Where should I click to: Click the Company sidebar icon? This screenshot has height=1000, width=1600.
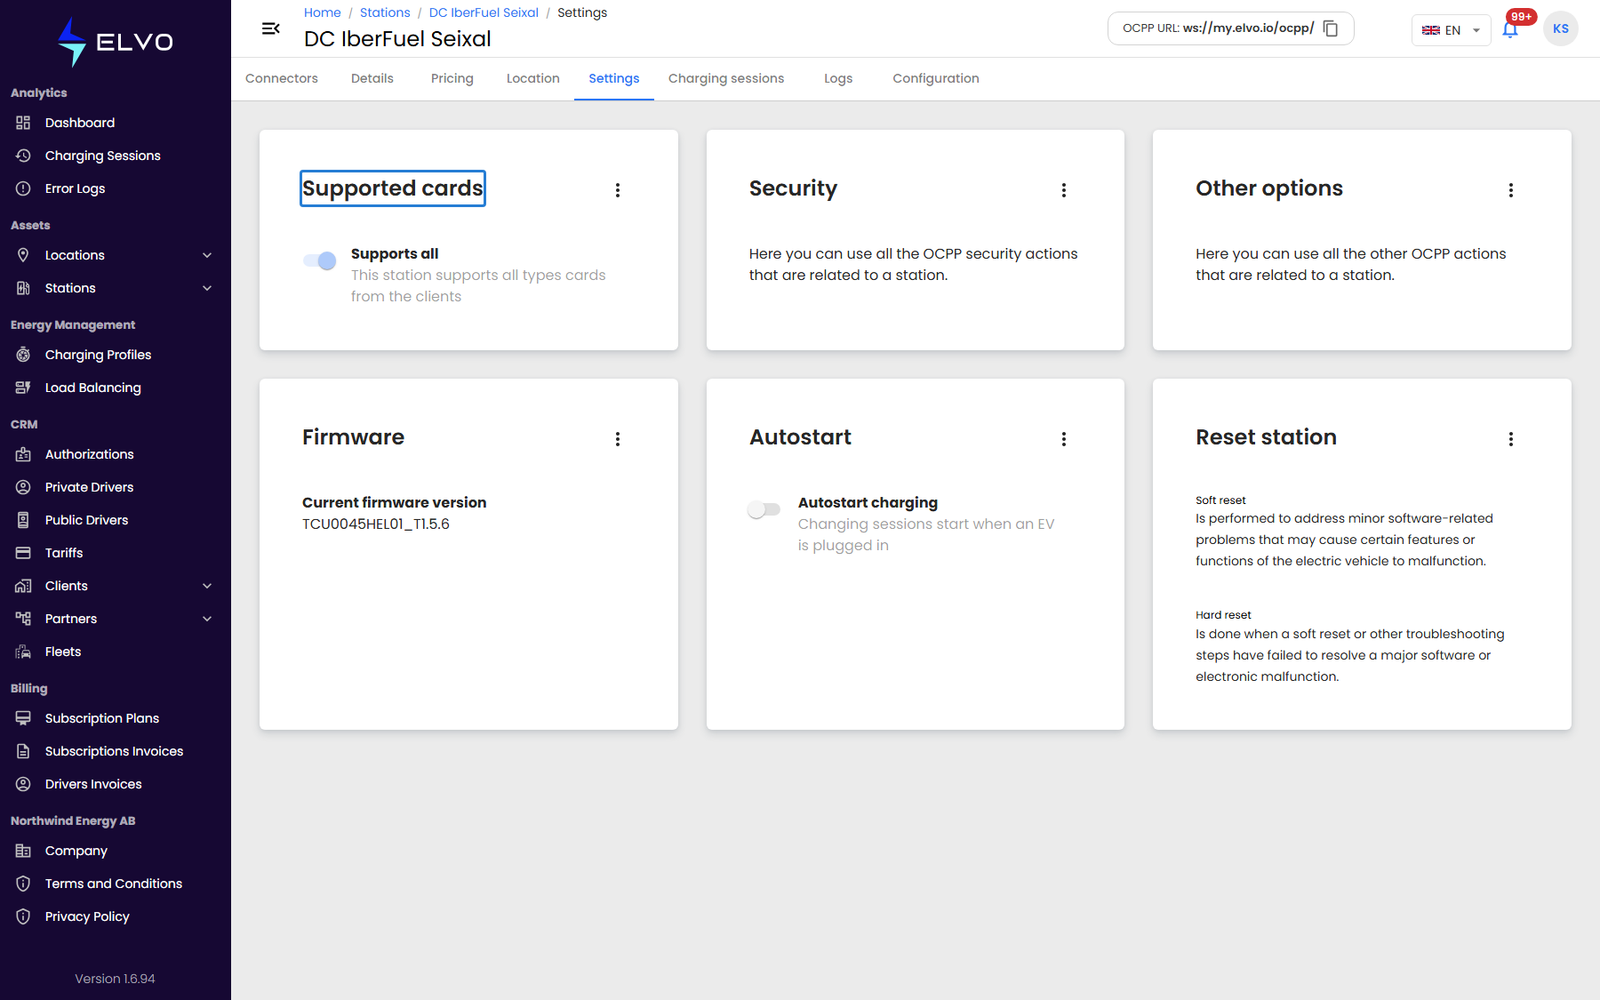point(23,851)
